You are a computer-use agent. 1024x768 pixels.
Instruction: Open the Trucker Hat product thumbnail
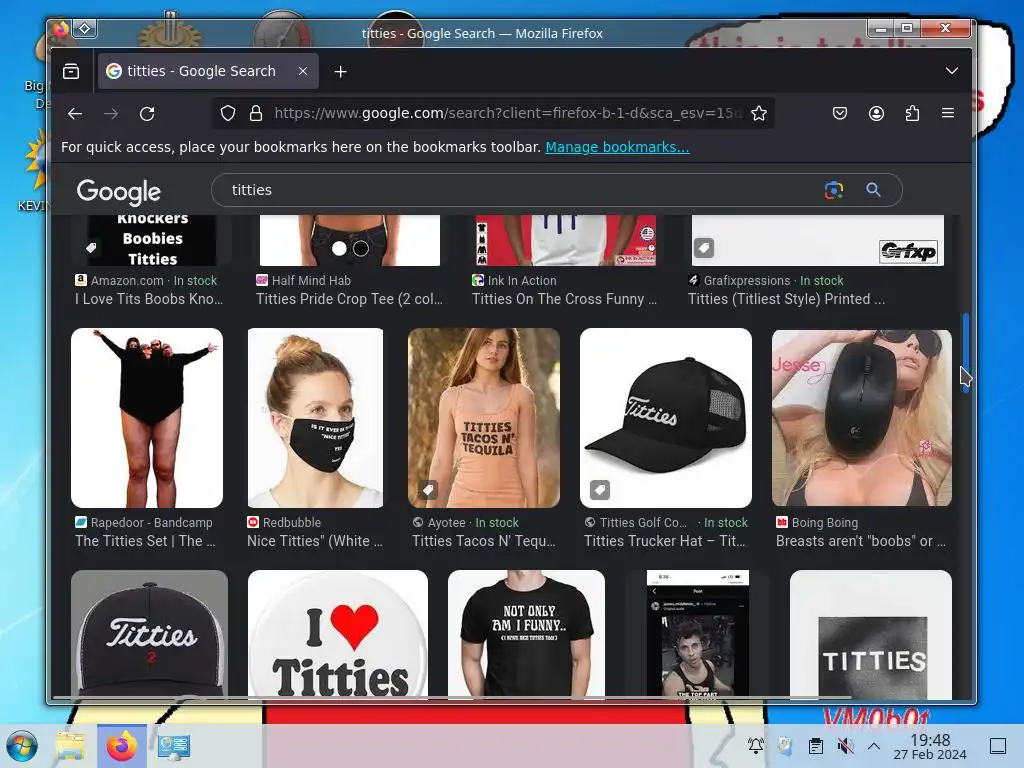pos(666,418)
